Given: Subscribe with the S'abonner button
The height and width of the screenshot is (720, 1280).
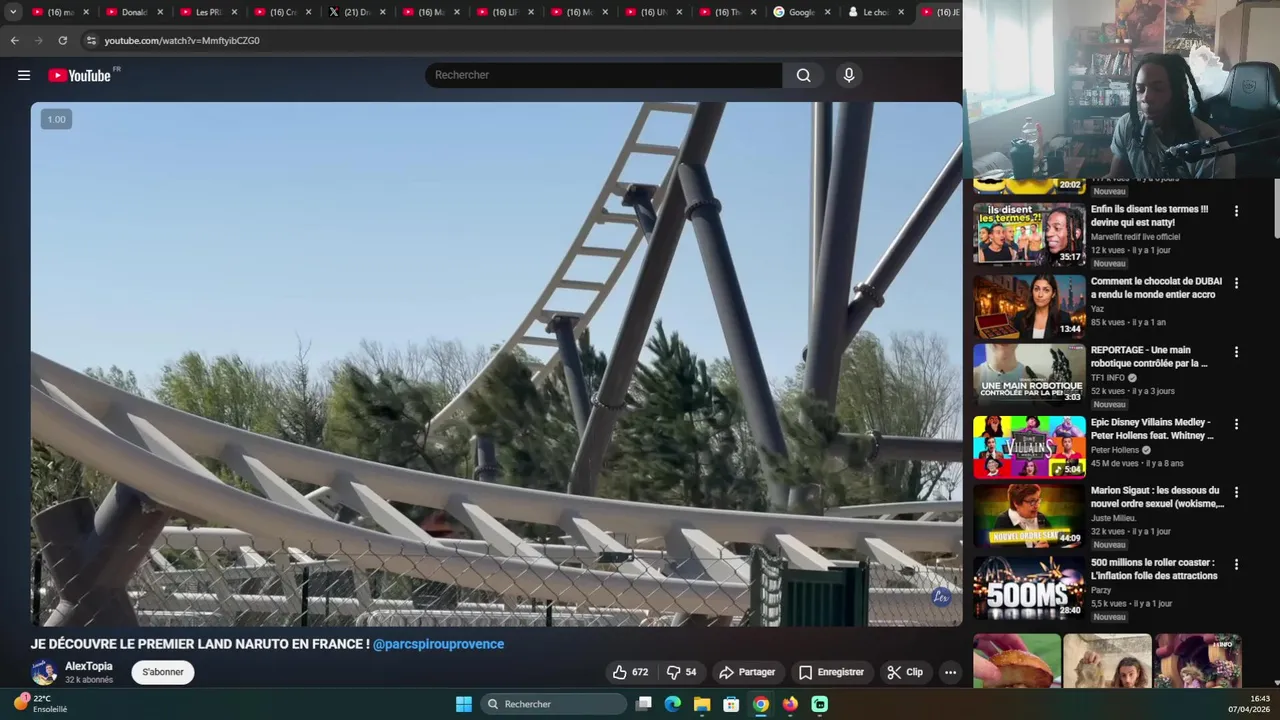Looking at the screenshot, I should tap(162, 672).
